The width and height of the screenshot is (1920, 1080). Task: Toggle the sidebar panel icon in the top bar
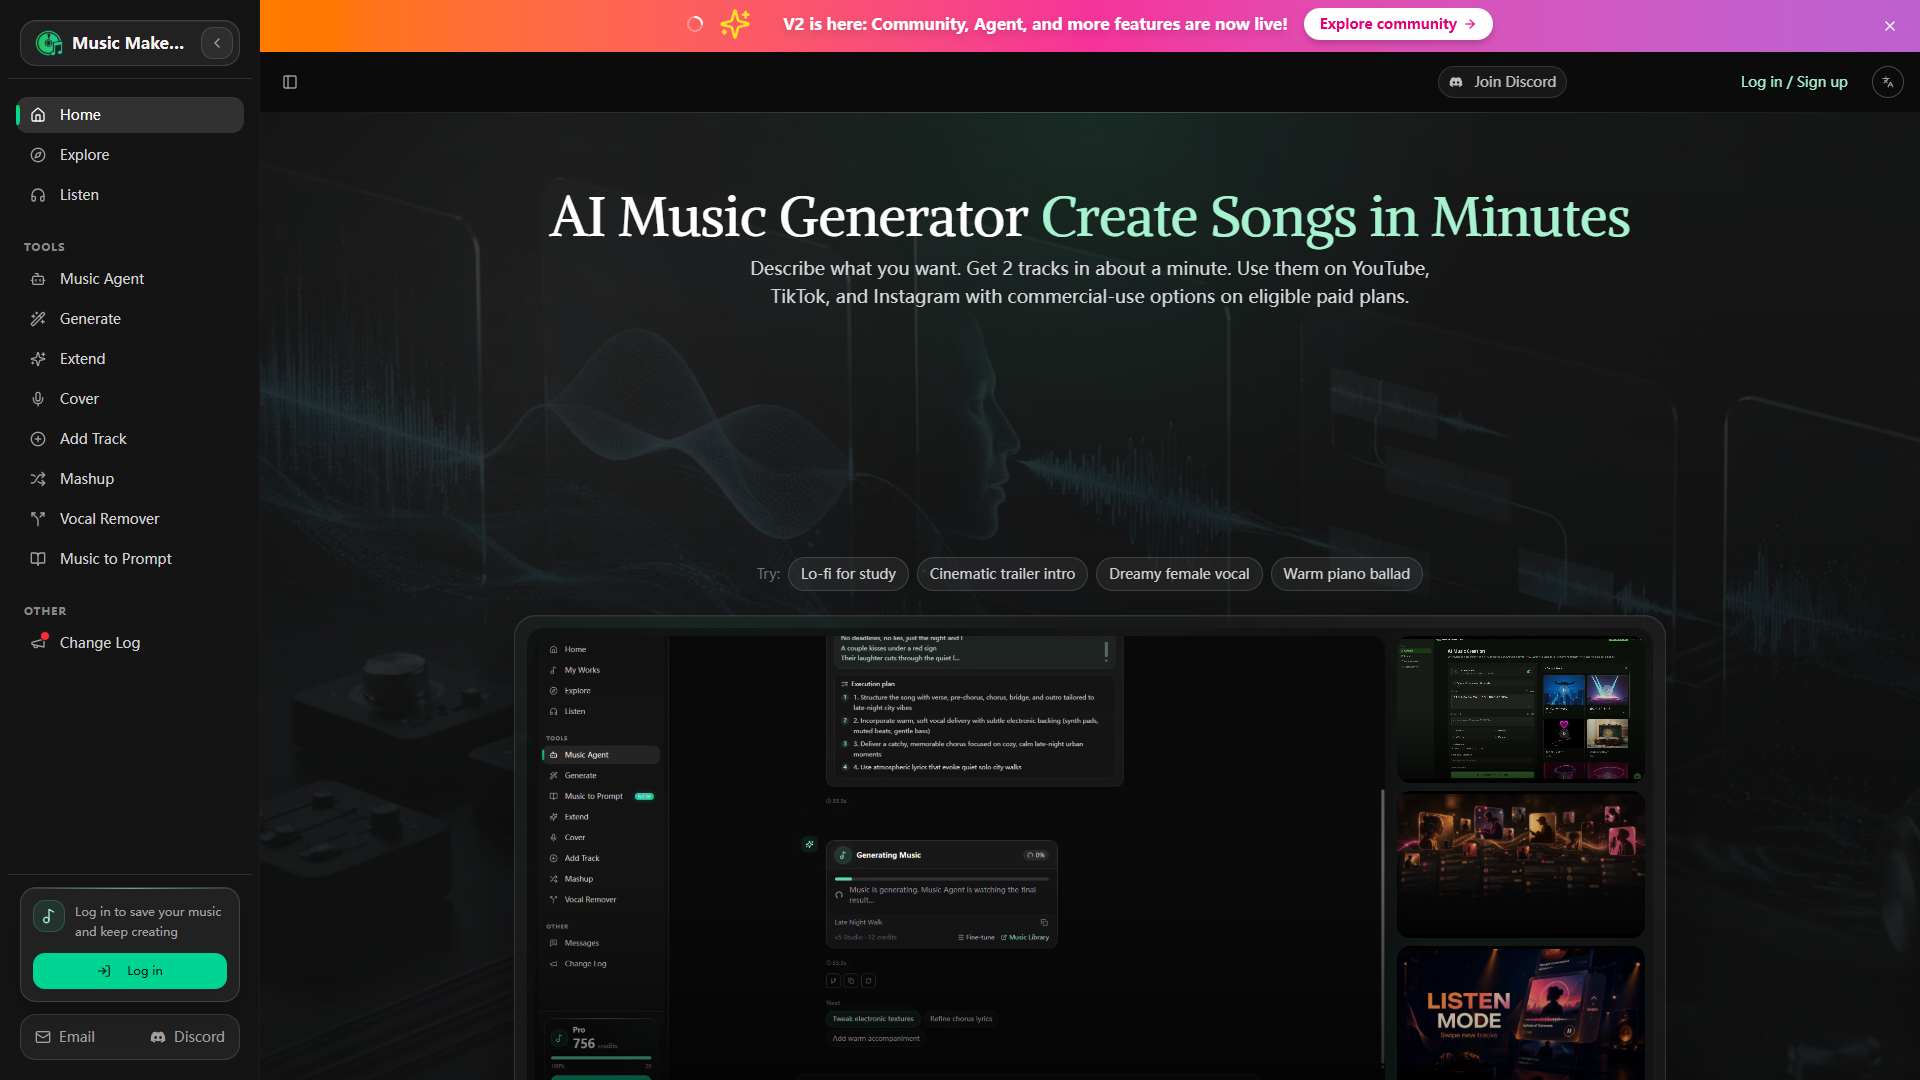point(290,82)
